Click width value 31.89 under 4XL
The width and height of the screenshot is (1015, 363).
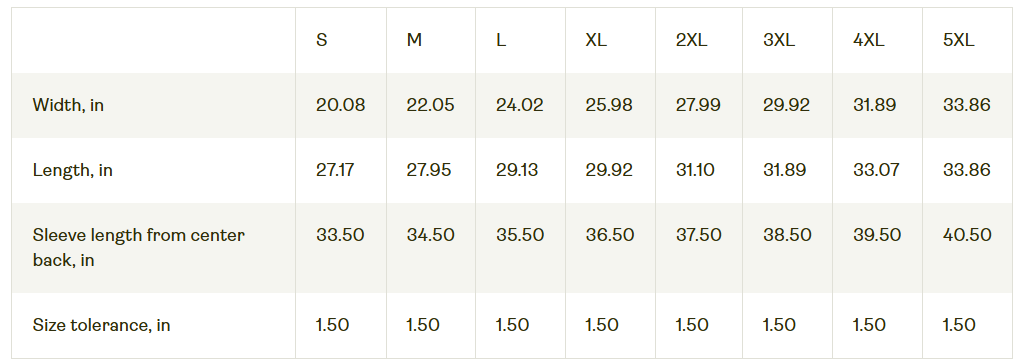coord(875,105)
